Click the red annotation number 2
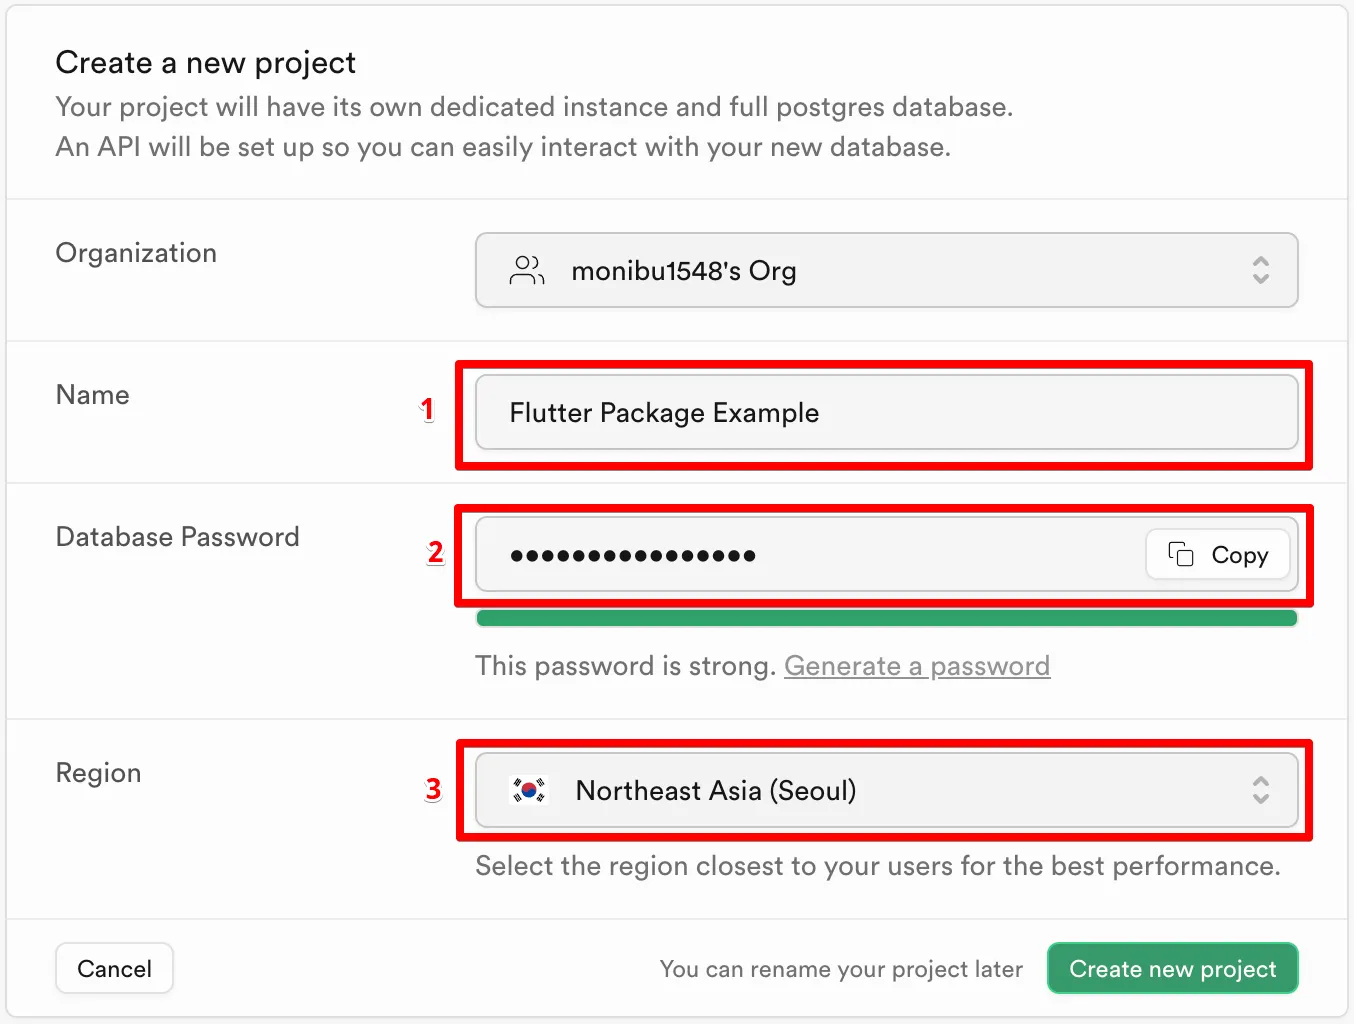The height and width of the screenshot is (1024, 1354). (435, 552)
